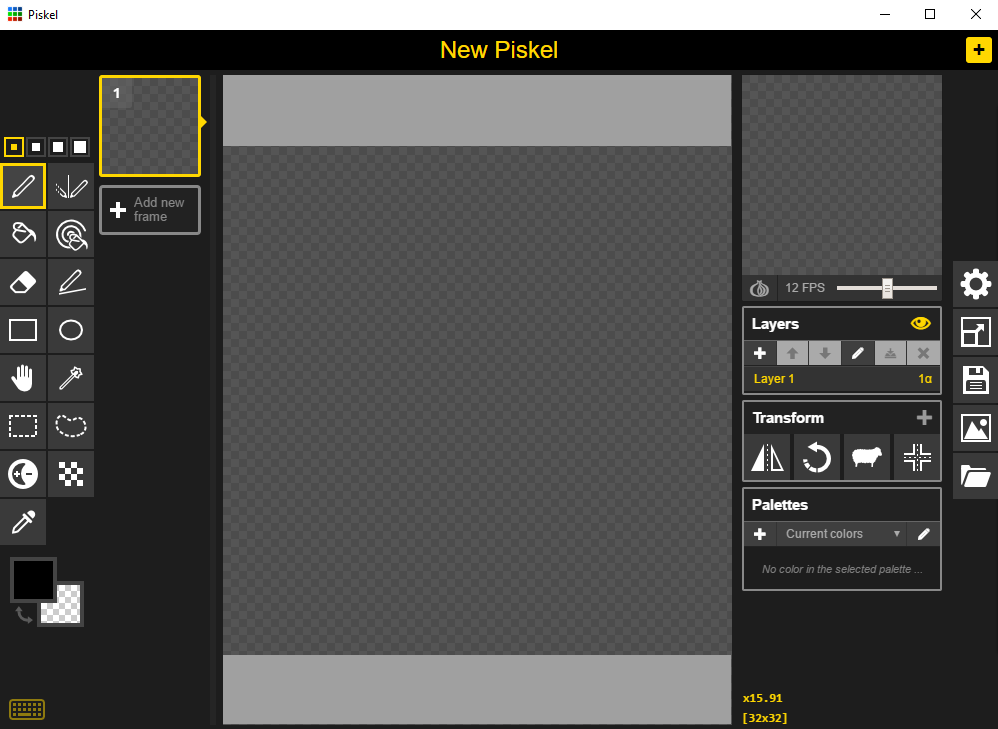Click the [32x32] size readout
This screenshot has height=729, width=998.
[765, 718]
